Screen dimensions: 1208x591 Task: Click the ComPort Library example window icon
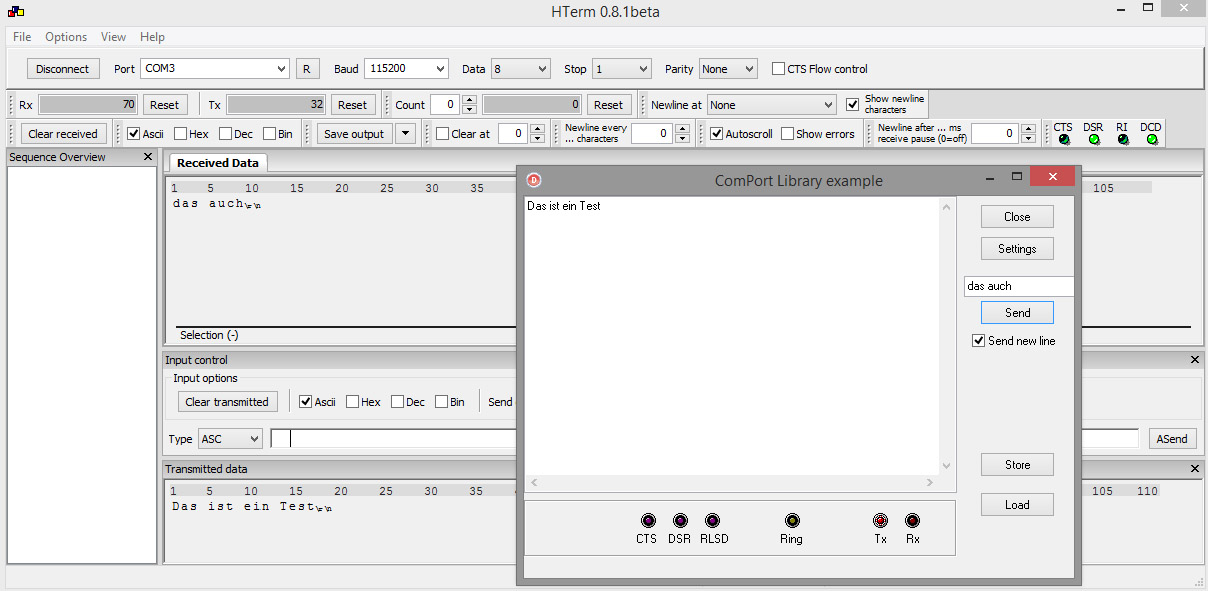click(534, 180)
